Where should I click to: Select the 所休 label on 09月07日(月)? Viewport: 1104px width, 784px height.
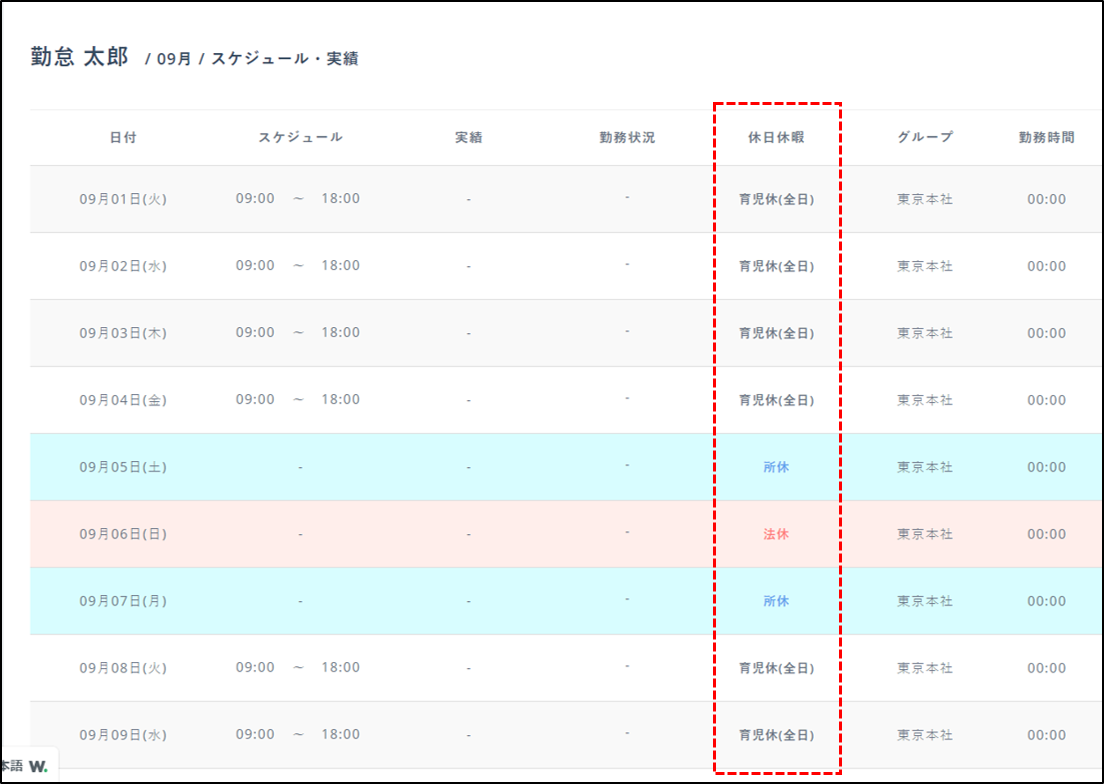pyautogui.click(x=776, y=601)
